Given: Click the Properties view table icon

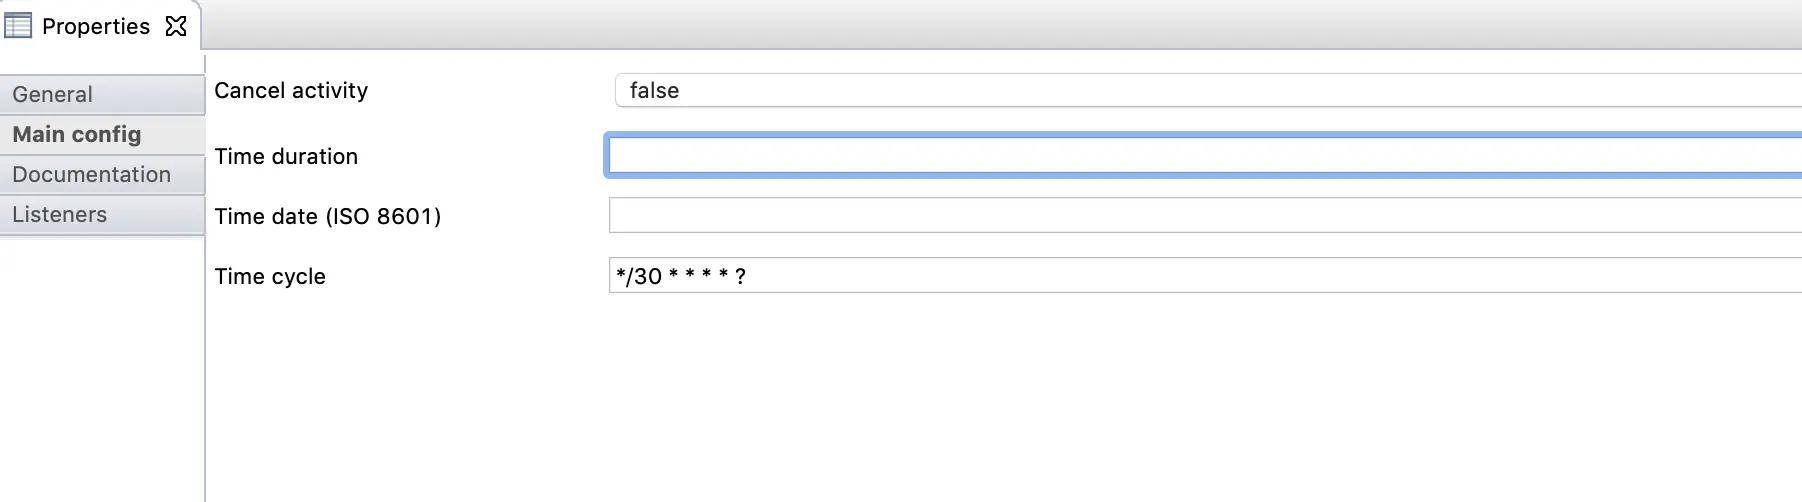Looking at the screenshot, I should [x=18, y=25].
